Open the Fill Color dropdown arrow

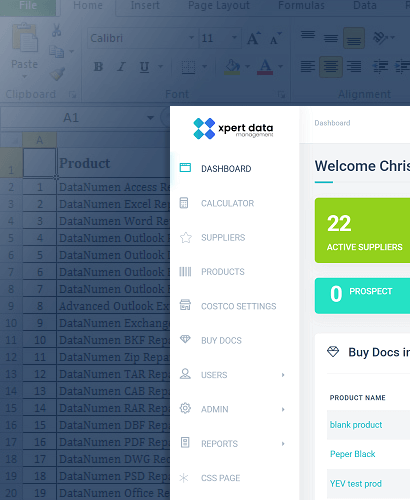247,67
